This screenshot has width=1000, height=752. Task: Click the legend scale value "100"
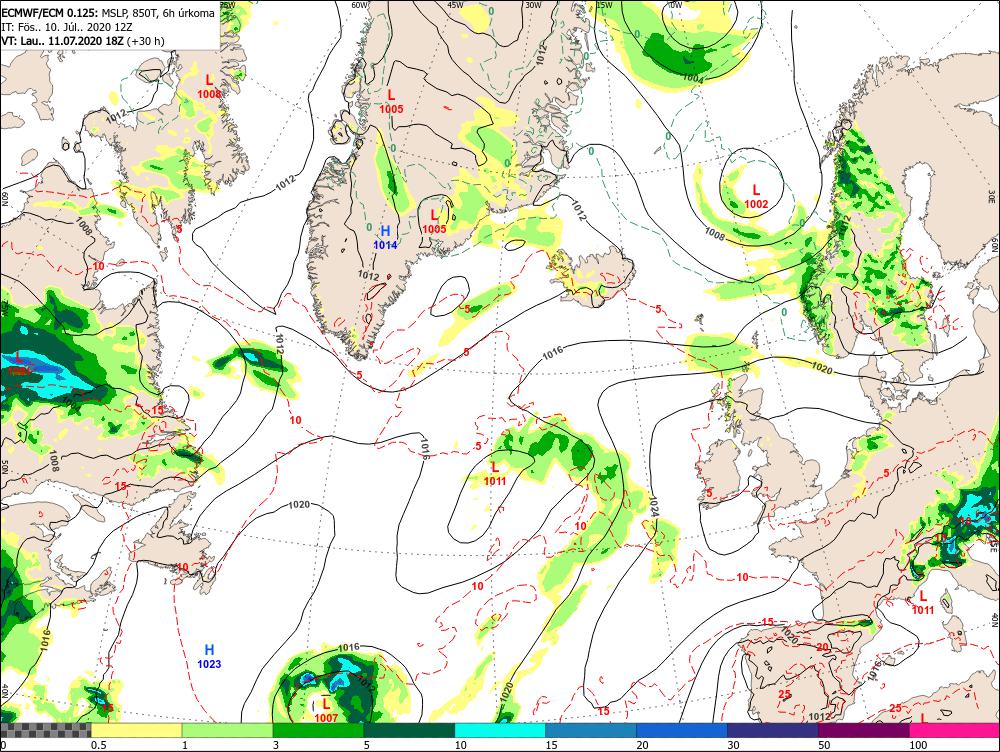point(918,745)
